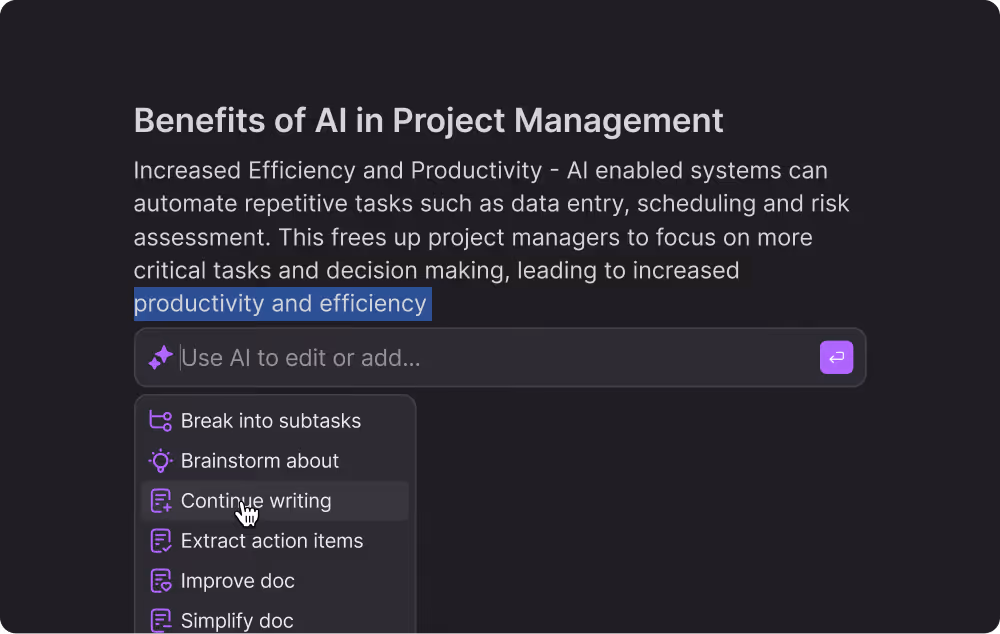
Task: Click the sparkle AI icon in the input bar
Action: [x=160, y=357]
